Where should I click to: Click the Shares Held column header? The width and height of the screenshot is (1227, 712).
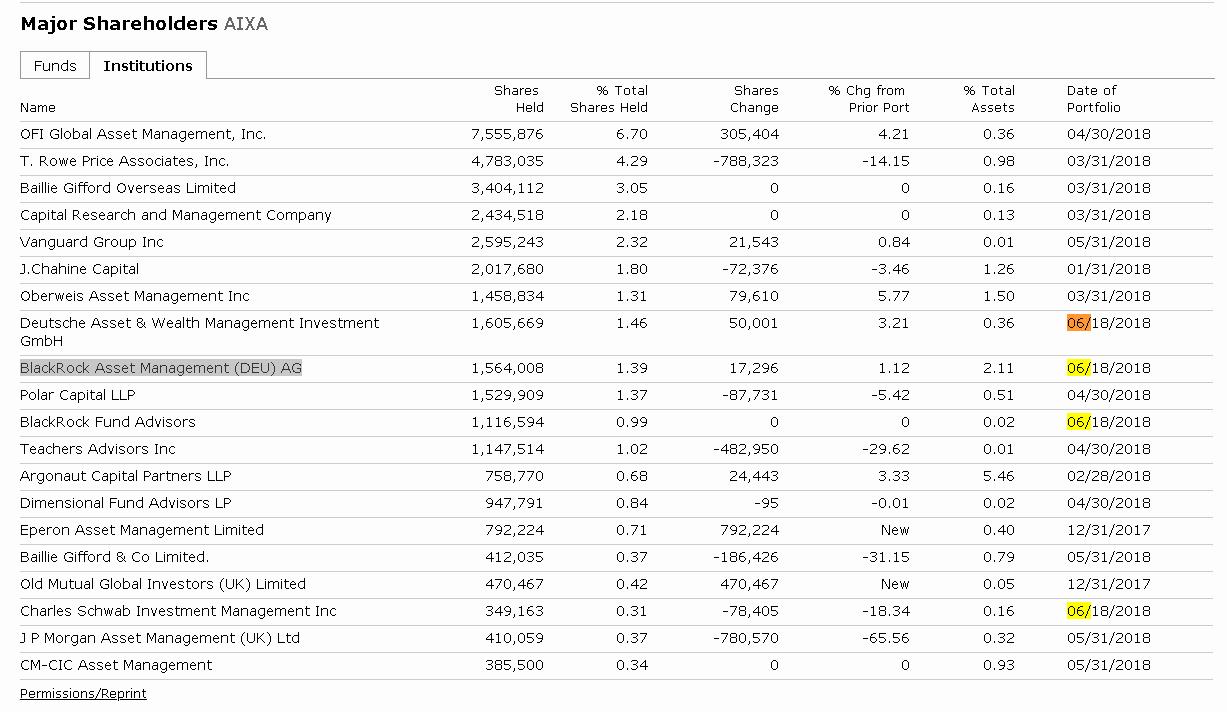tap(517, 99)
